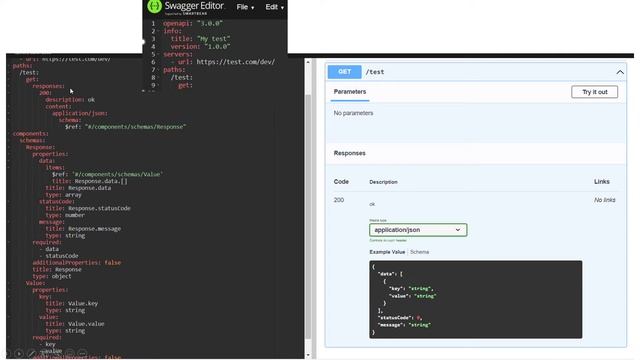640x360 pixels.
Task: Click the 'additionalProperties: false' line under Response
Action: tap(77, 262)
